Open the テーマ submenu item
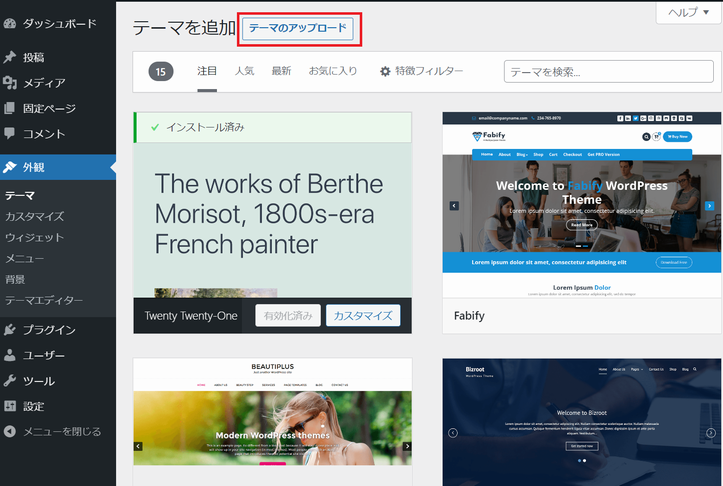The width and height of the screenshot is (723, 486). [x=20, y=196]
